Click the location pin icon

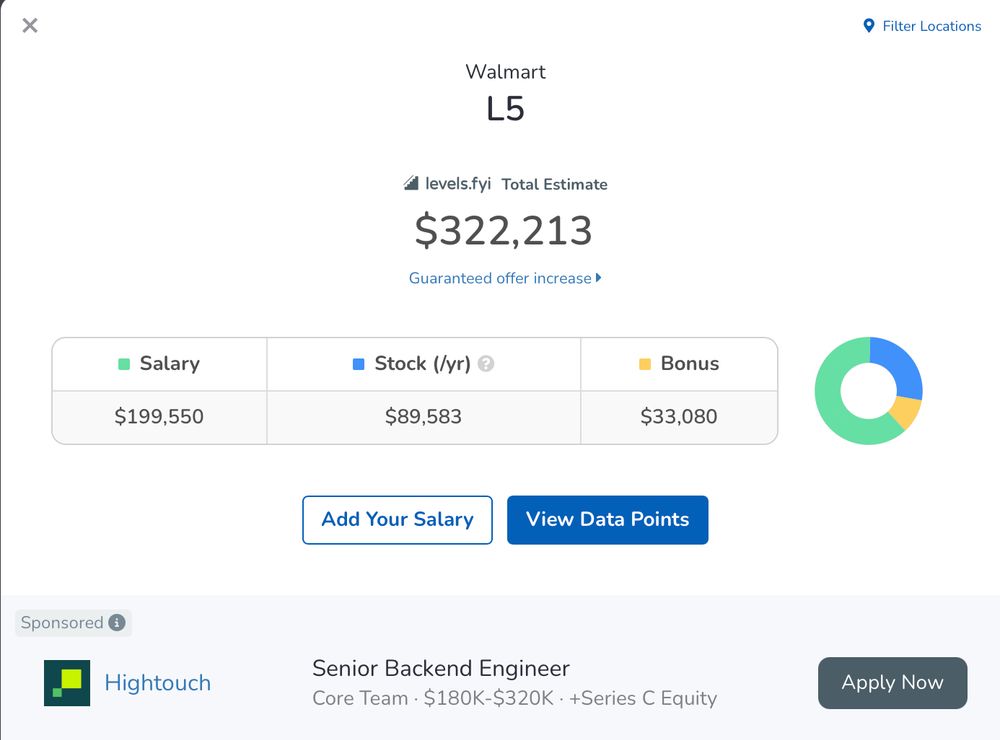pos(869,26)
